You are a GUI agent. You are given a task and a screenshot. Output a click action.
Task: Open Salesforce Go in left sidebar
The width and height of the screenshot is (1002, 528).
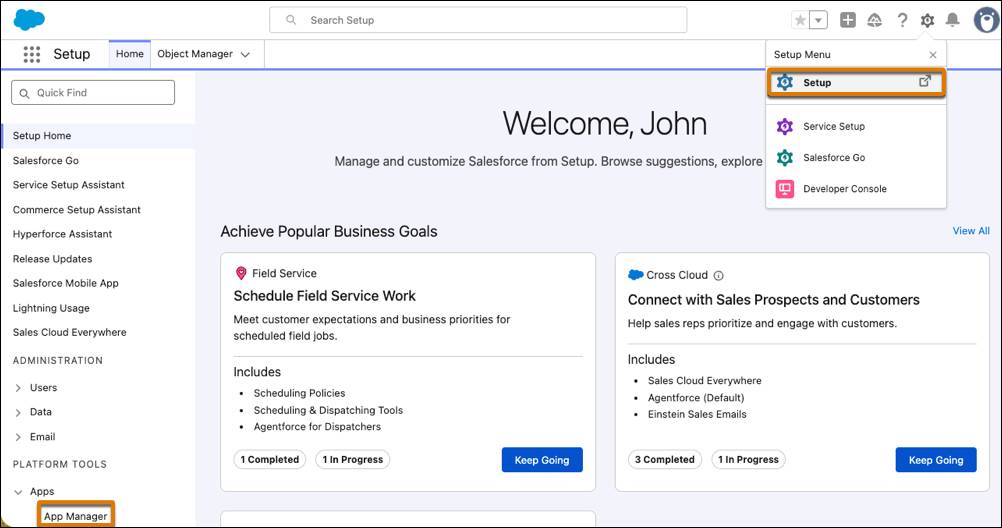pos(46,160)
